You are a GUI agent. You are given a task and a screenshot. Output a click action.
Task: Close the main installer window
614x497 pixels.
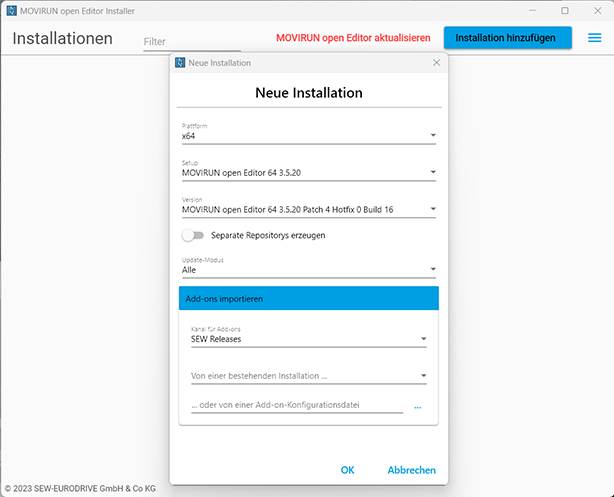point(597,10)
